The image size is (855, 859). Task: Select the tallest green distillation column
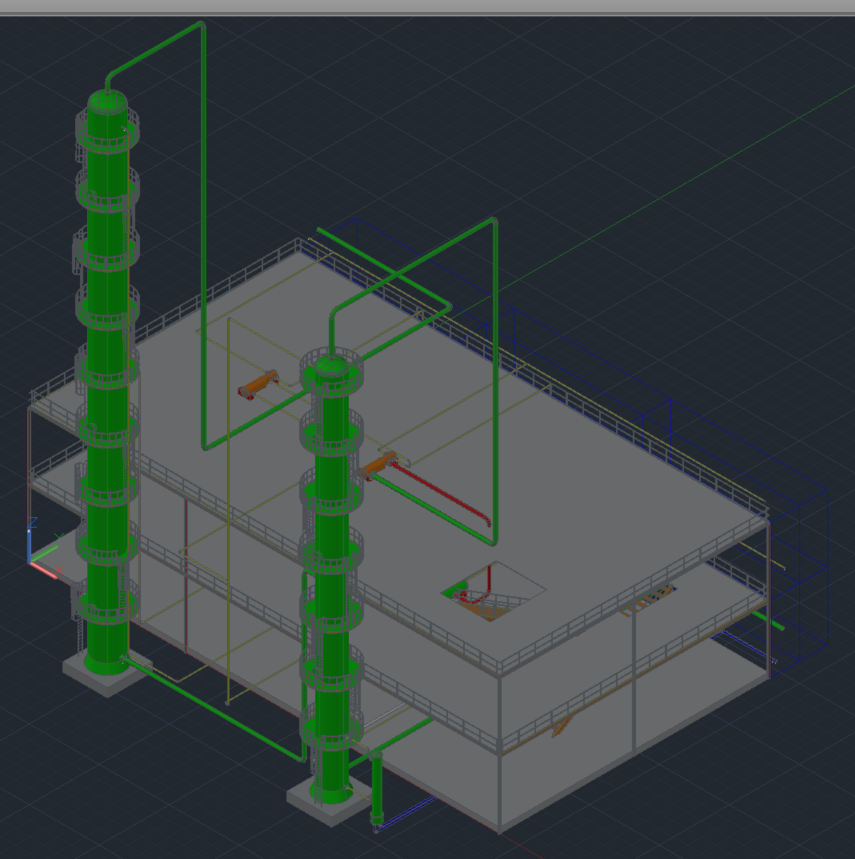point(108,383)
